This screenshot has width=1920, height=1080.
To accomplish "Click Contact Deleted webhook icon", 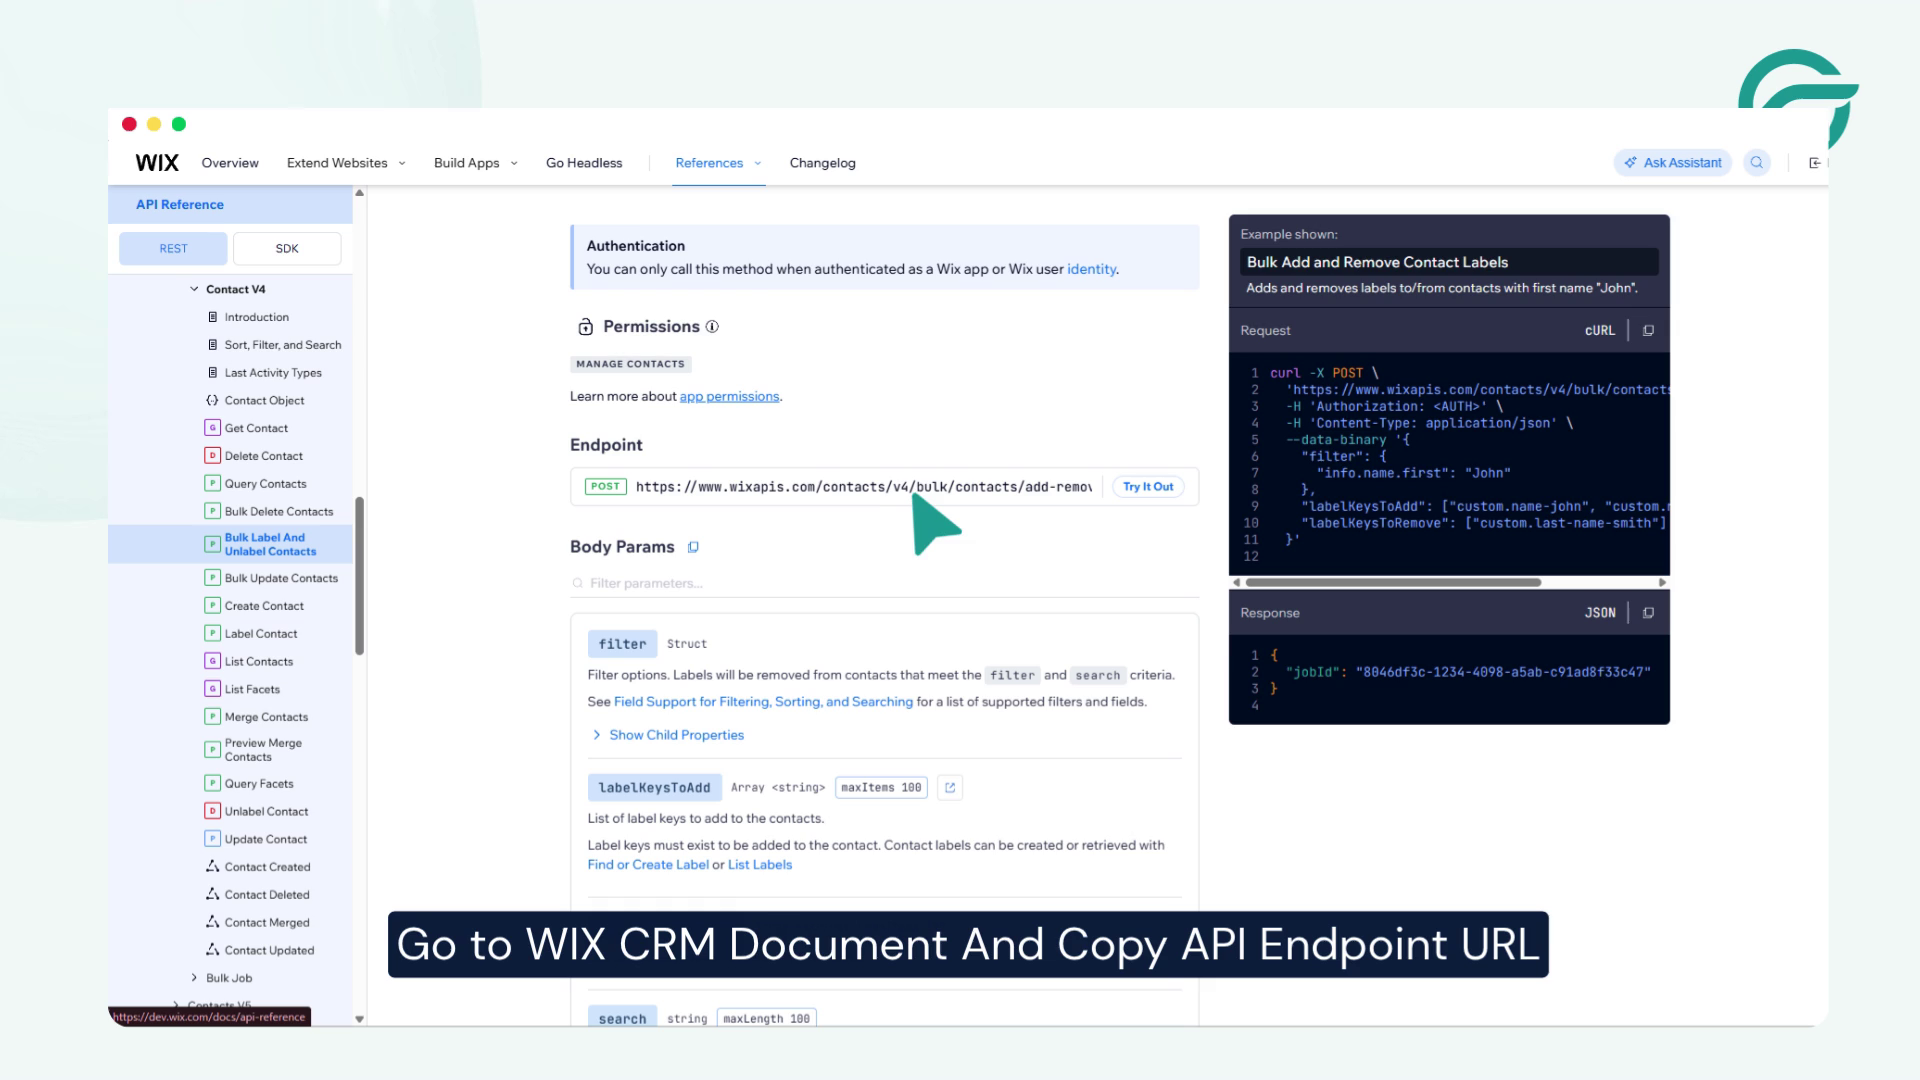I will (x=212, y=894).
